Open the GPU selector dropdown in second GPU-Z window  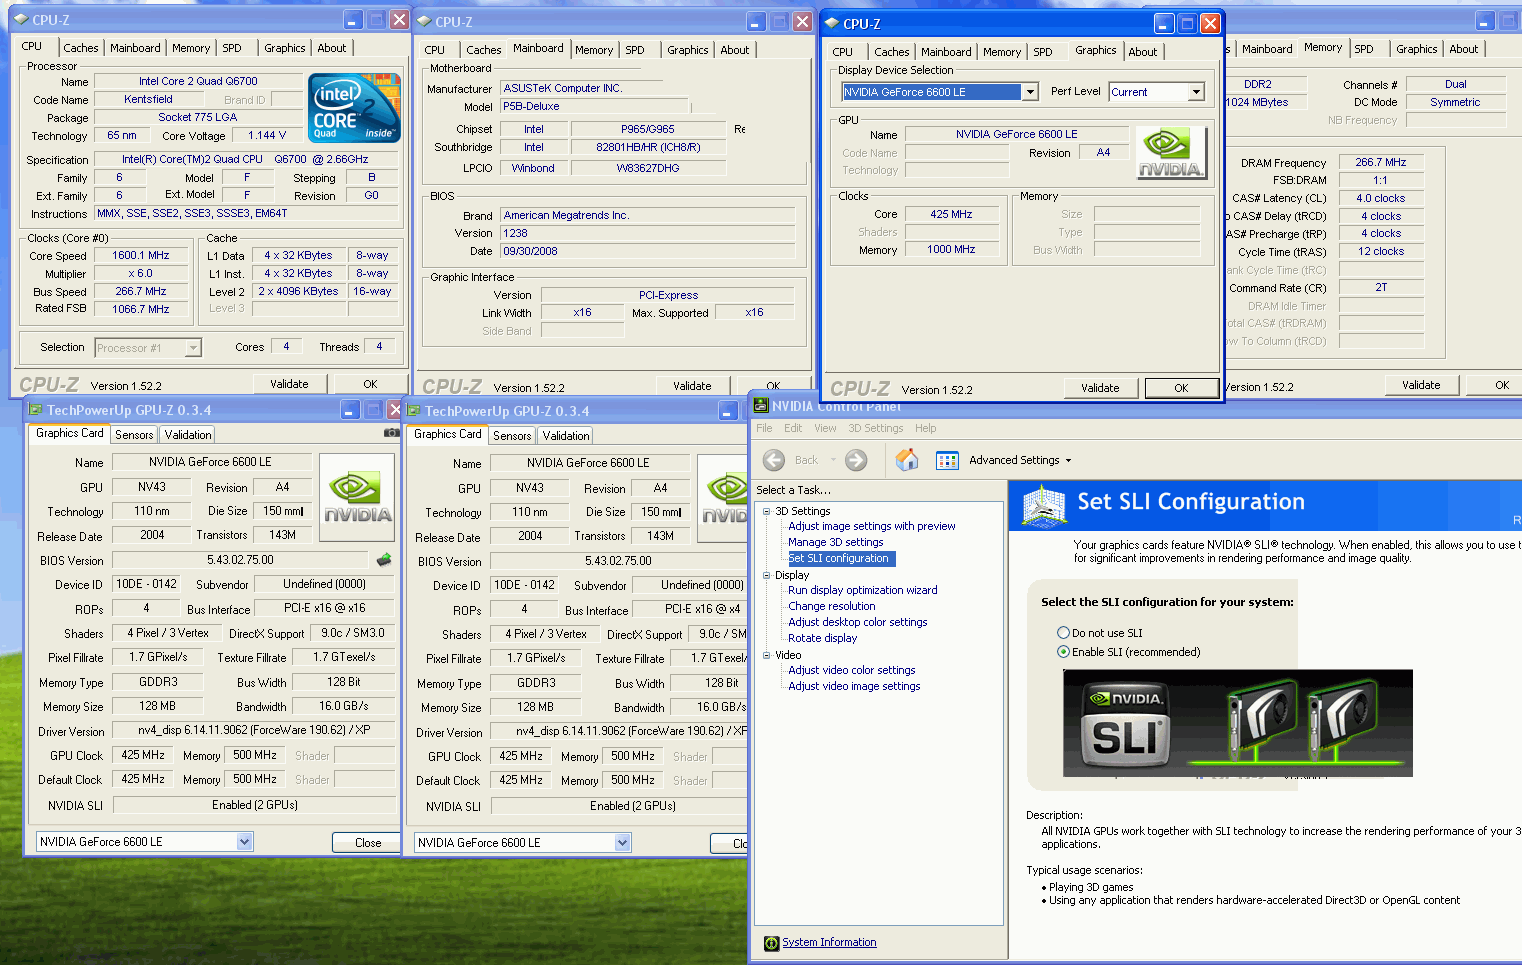tap(622, 843)
